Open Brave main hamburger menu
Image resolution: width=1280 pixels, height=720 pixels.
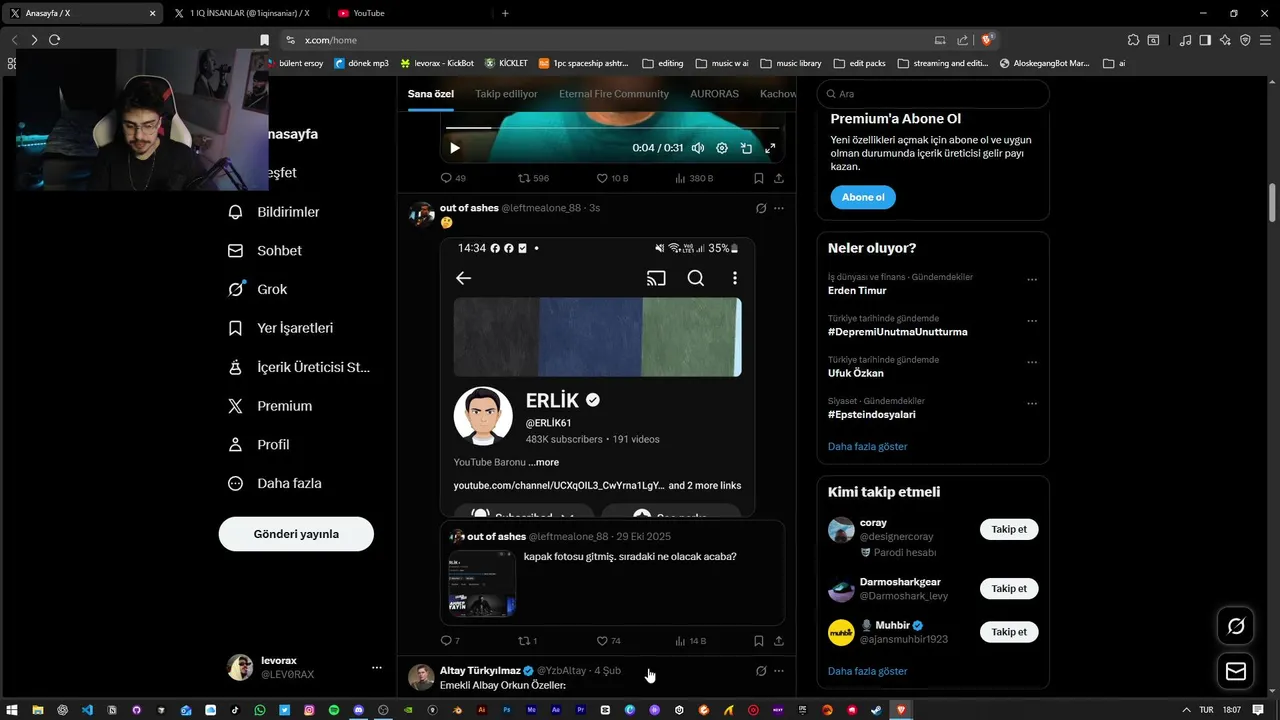click(1265, 40)
